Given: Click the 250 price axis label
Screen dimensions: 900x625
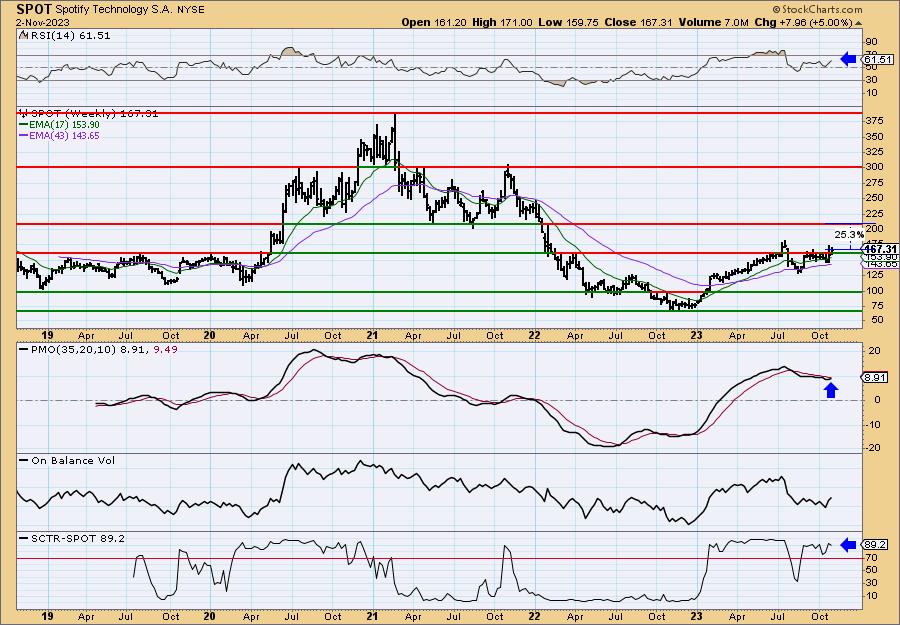Looking at the screenshot, I should point(874,198).
